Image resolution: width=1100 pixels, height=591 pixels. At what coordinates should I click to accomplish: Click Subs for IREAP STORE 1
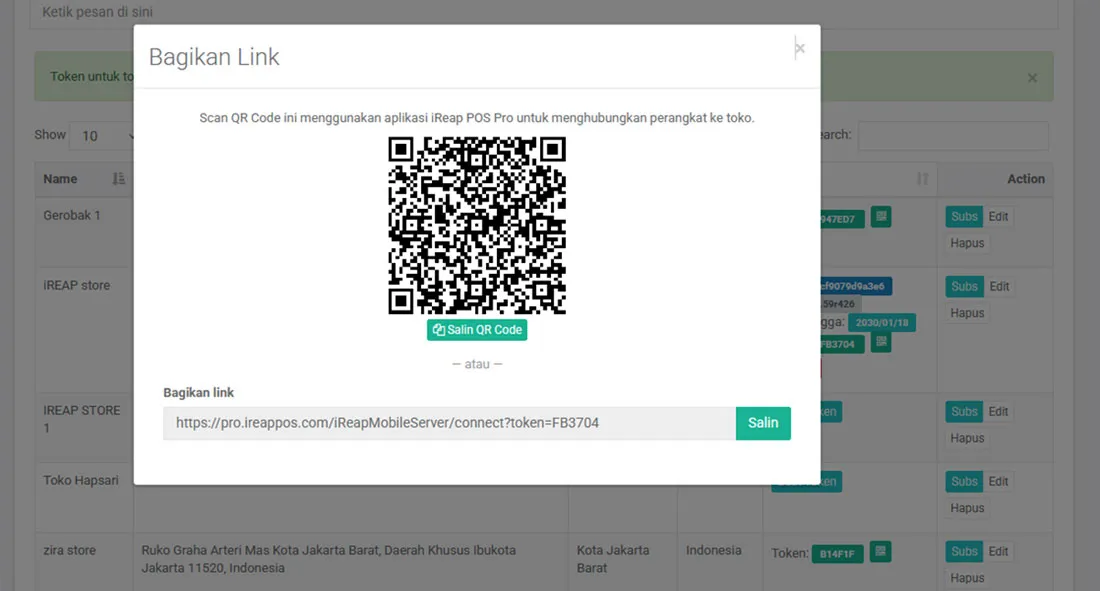(x=964, y=411)
